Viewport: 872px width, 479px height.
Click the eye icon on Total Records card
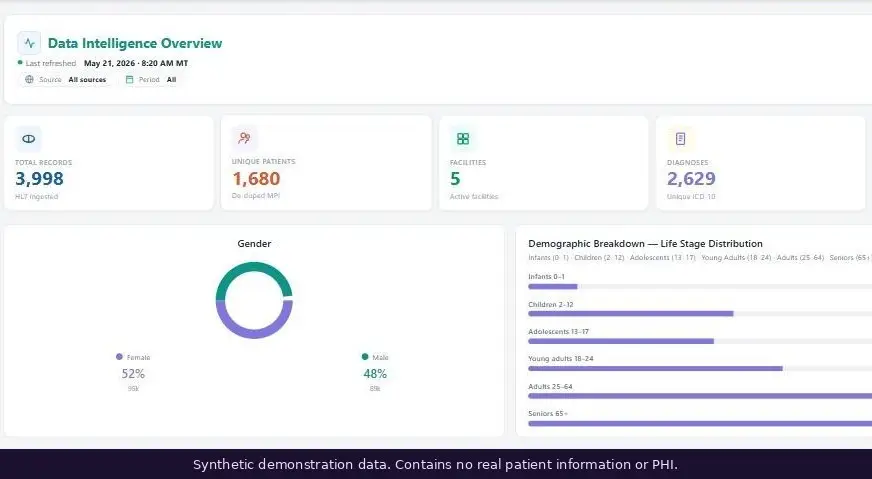pos(28,139)
